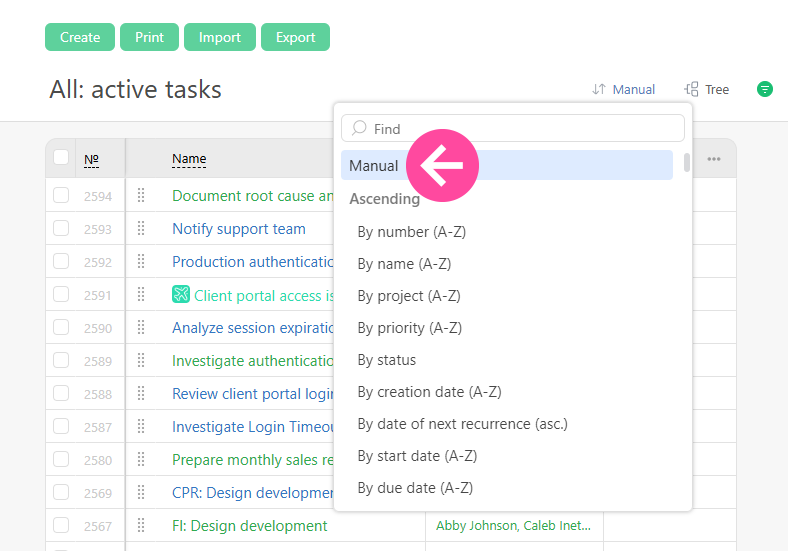Viewport: 788px width, 551px height.
Task: Click the Export button
Action: point(295,37)
